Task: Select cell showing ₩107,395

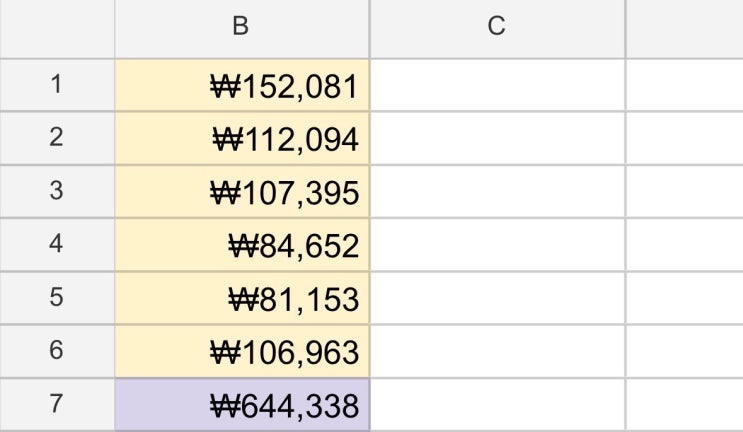Action: [241, 193]
